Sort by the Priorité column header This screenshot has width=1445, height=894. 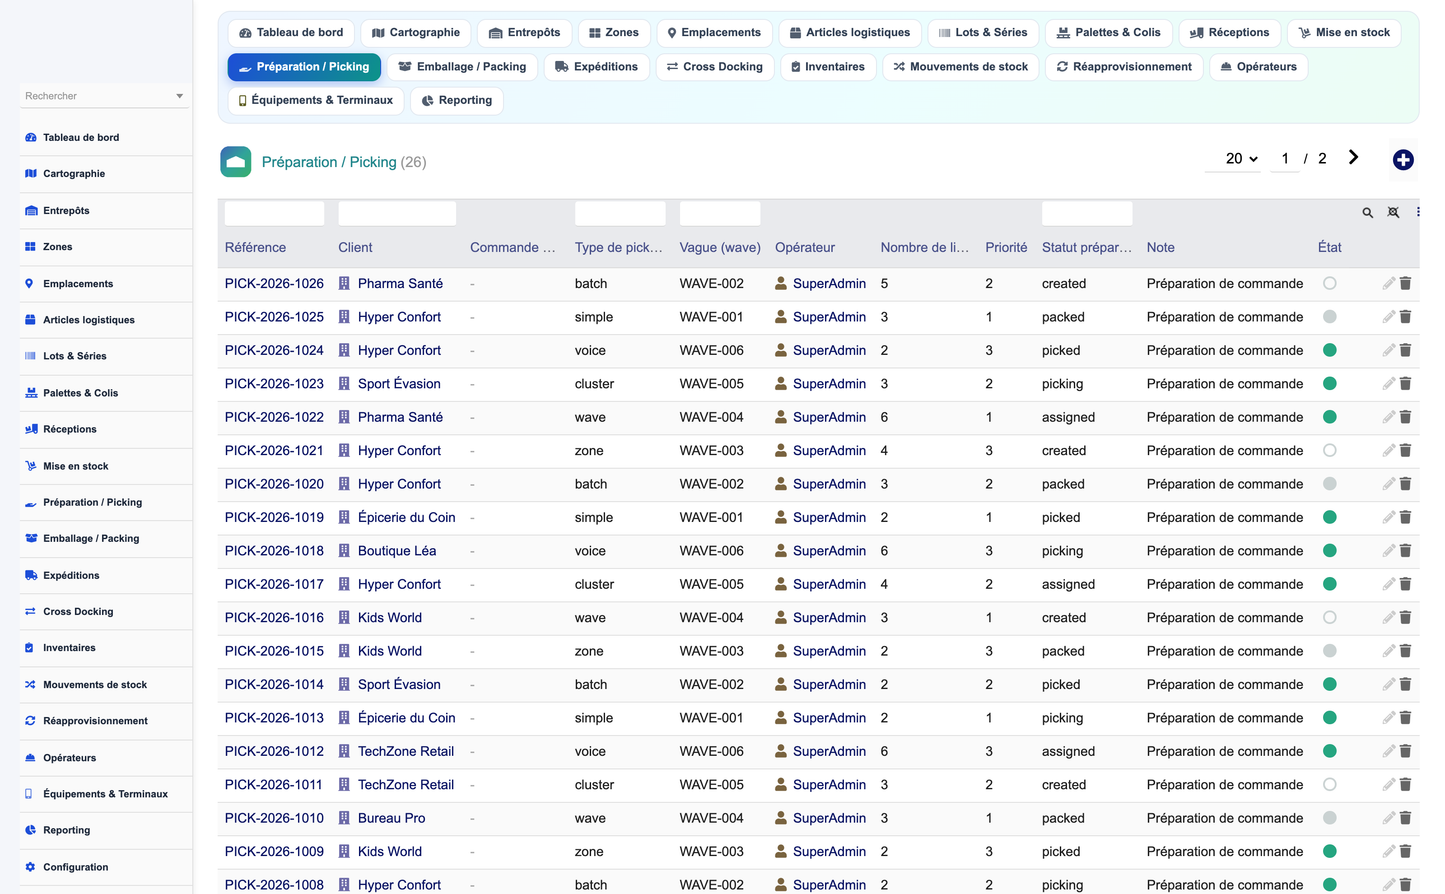tap(1006, 248)
